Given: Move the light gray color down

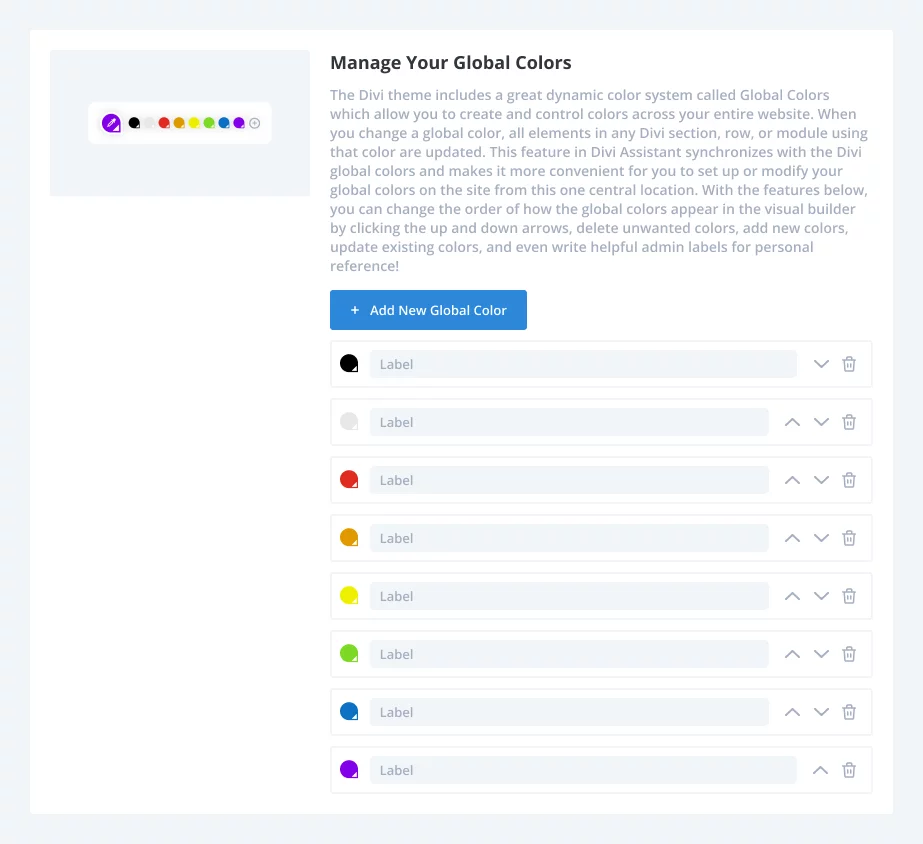Looking at the screenshot, I should 821,422.
